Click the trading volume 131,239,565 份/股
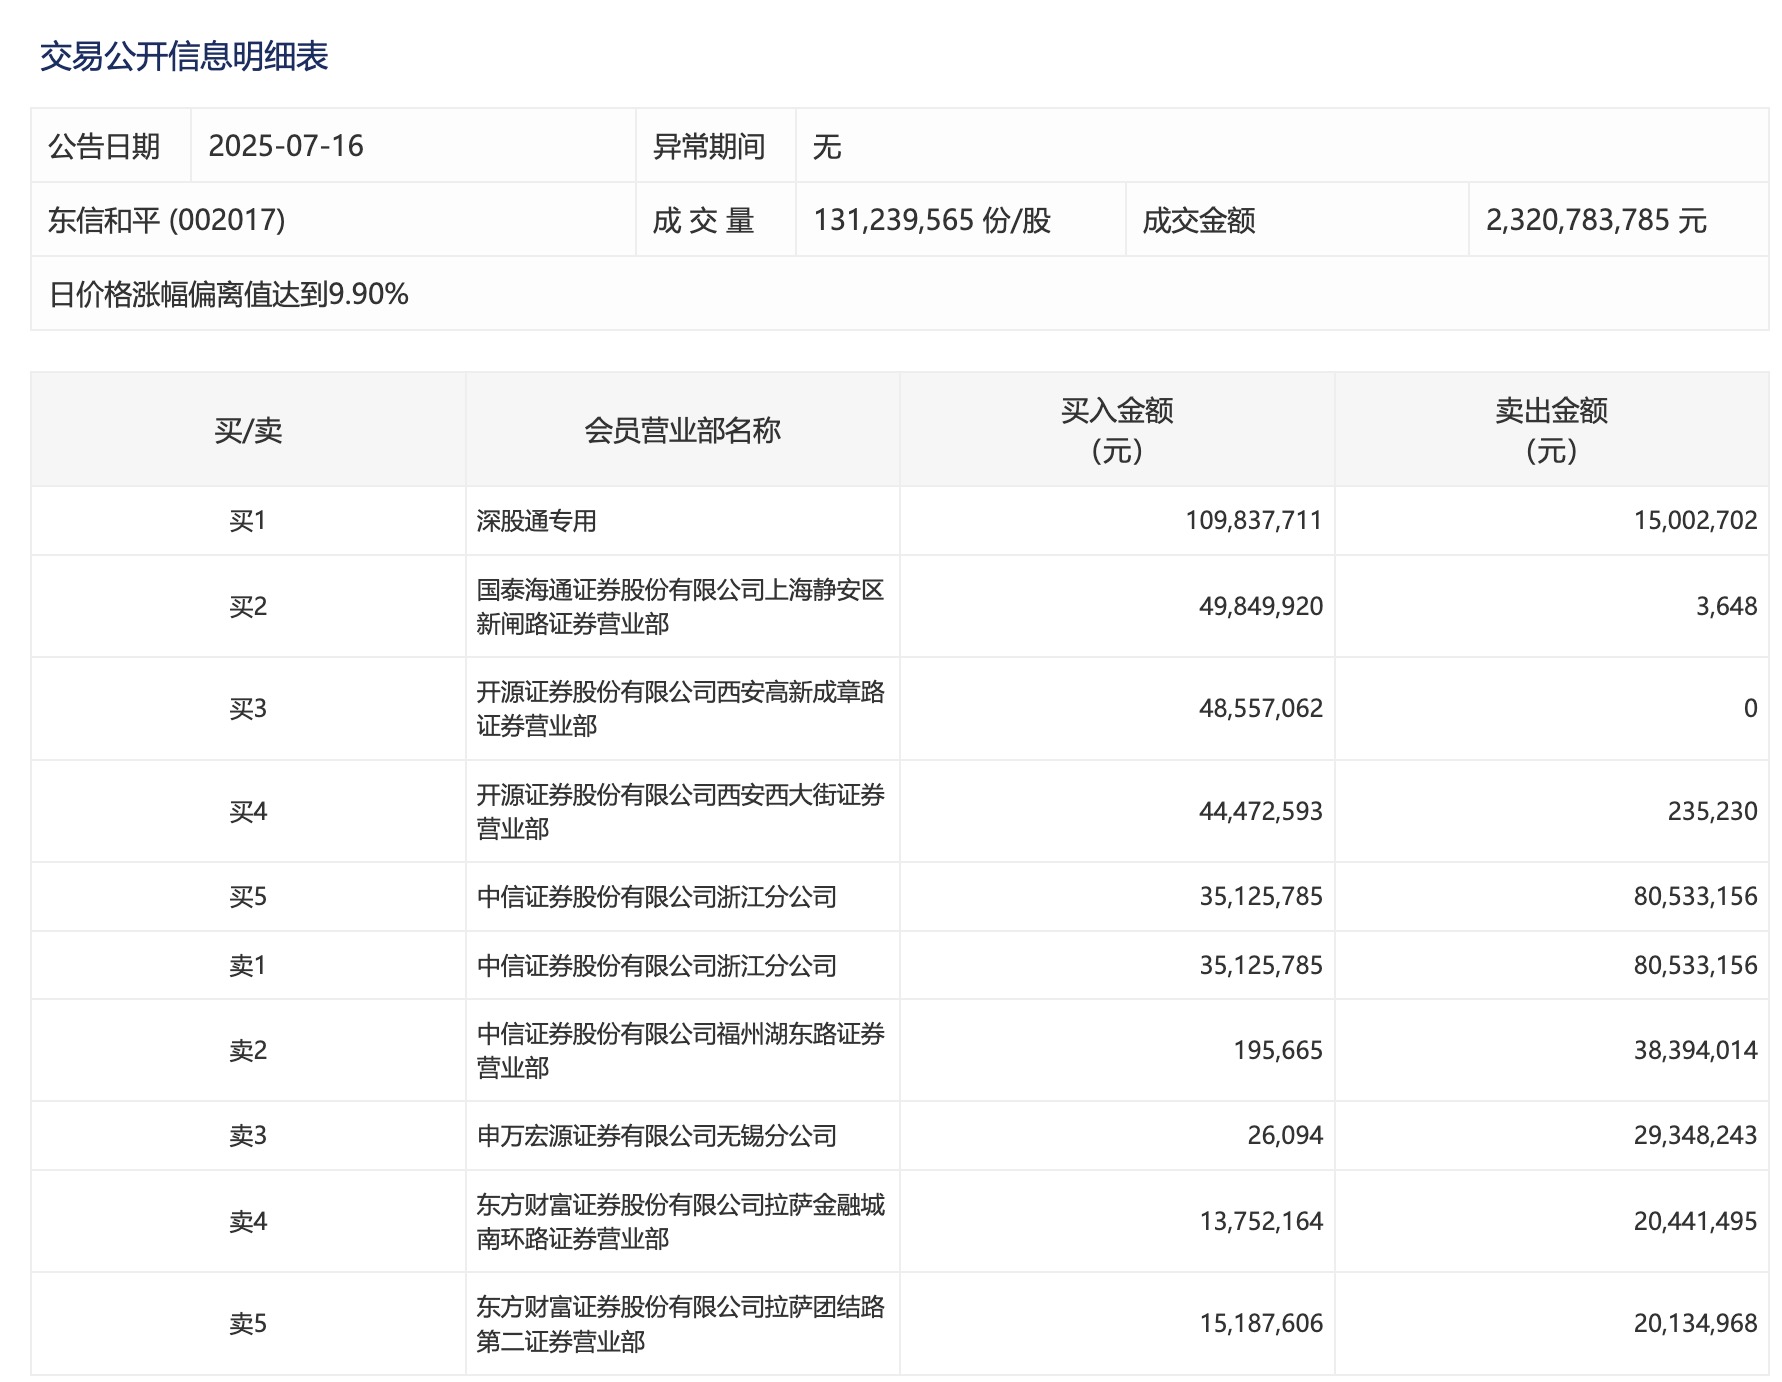1782x1382 pixels. pyautogui.click(x=932, y=220)
